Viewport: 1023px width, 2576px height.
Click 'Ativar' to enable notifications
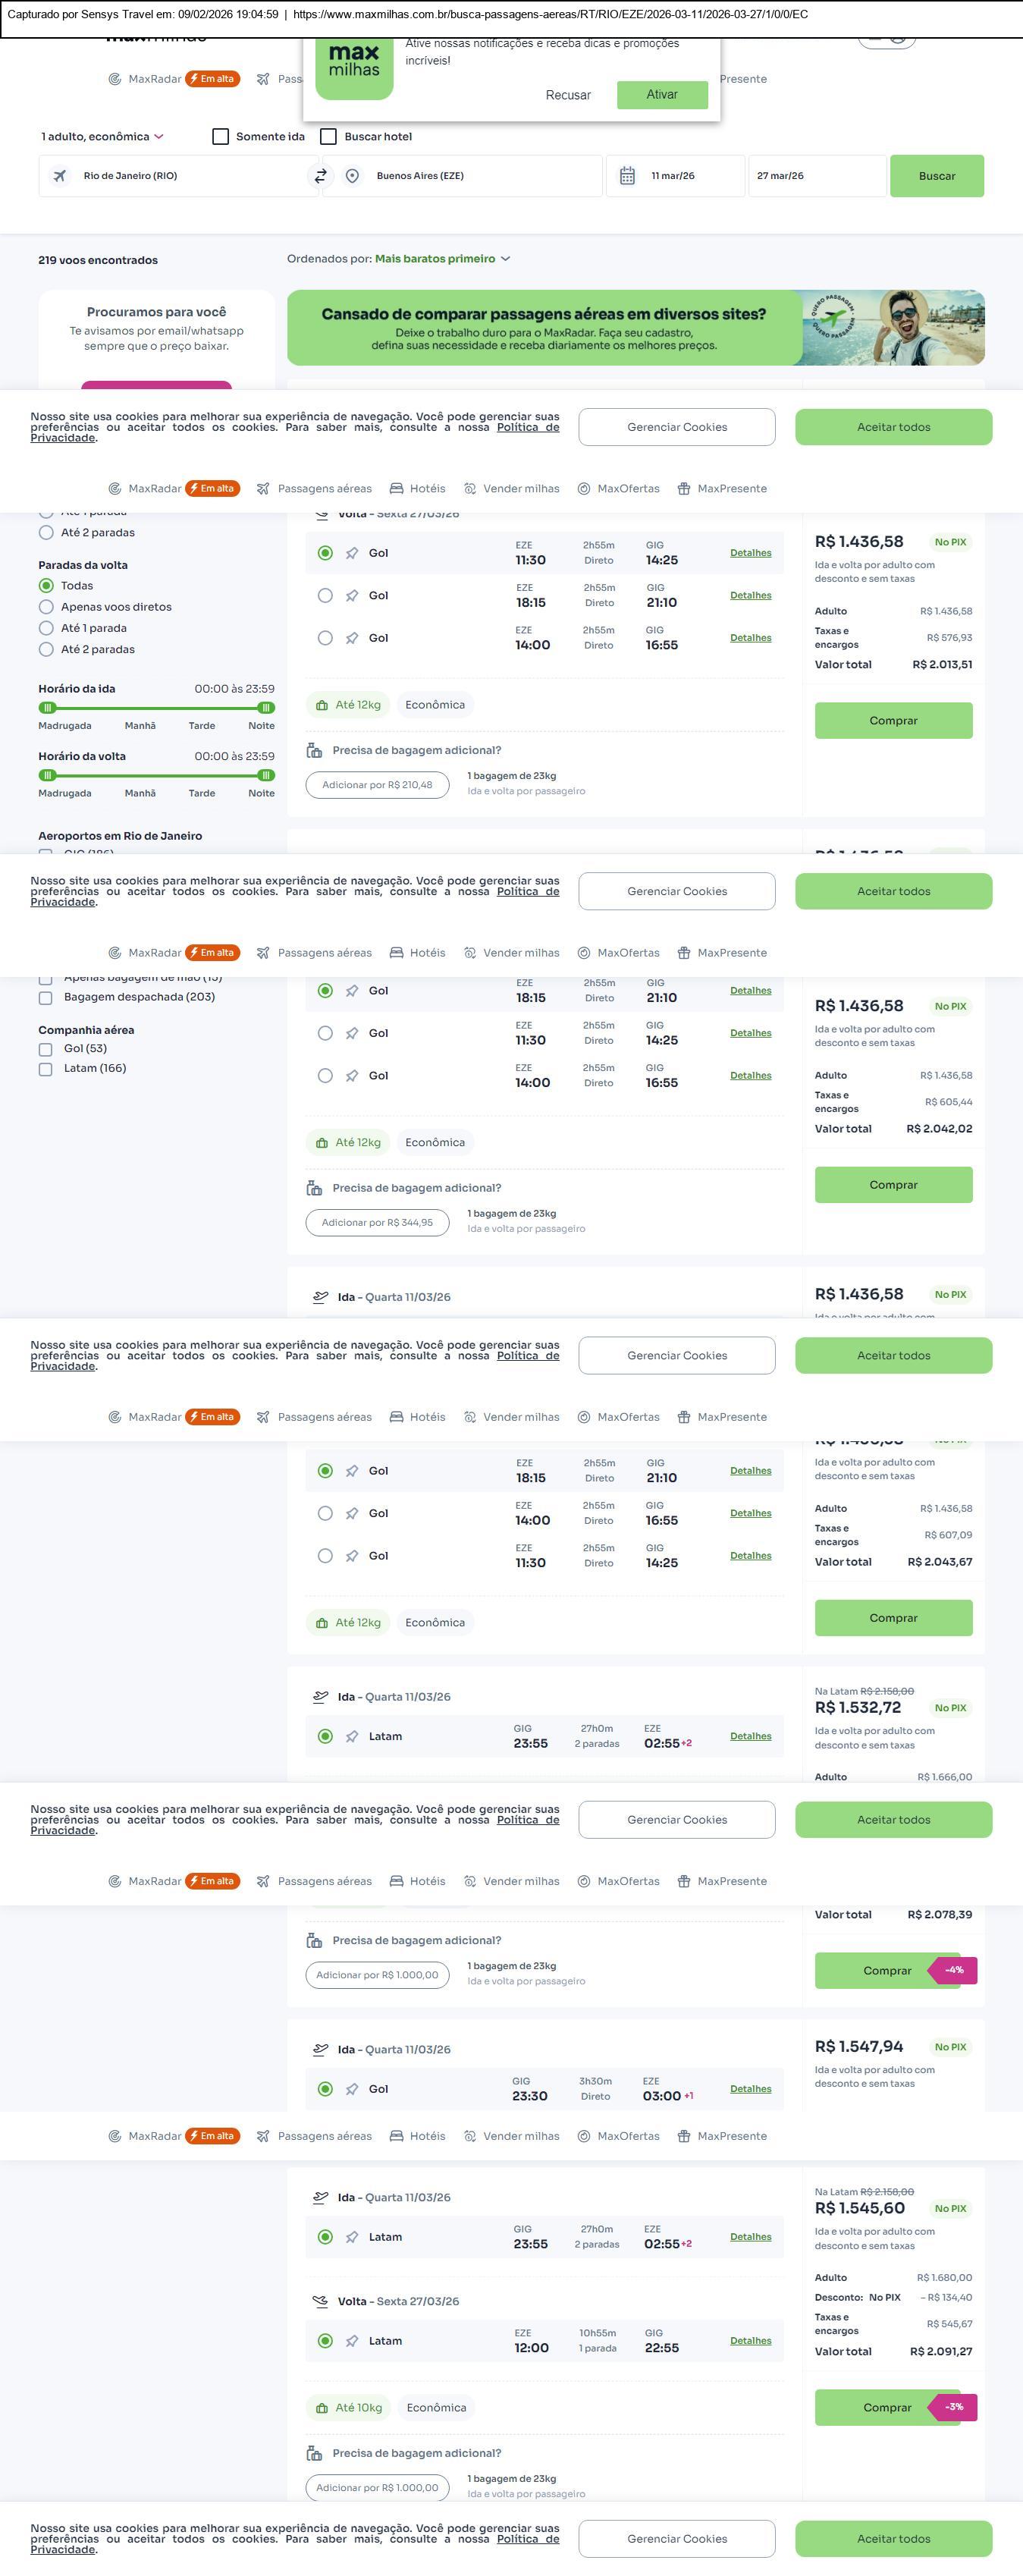point(662,95)
